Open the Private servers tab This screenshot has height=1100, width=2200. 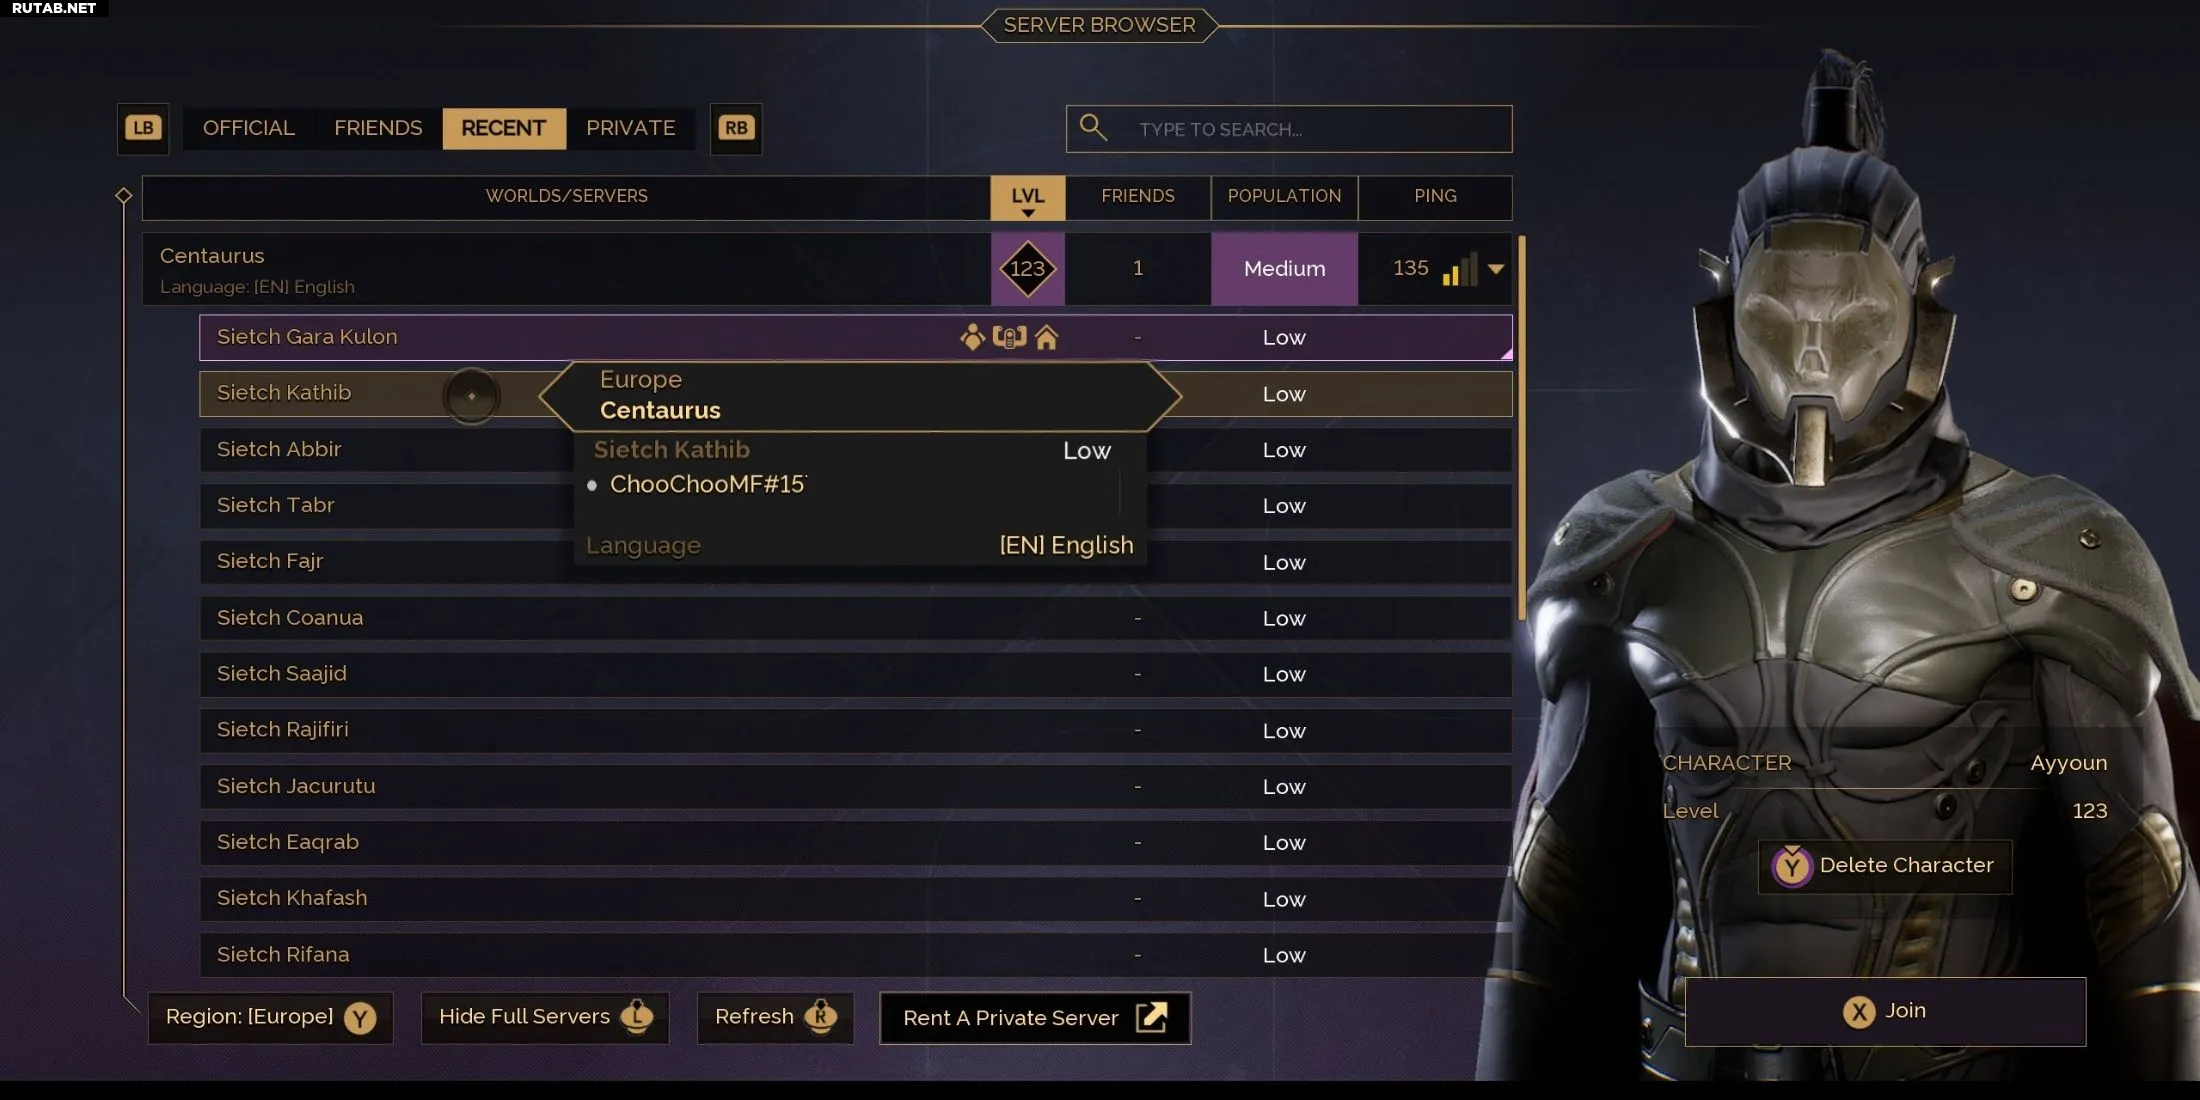point(630,128)
